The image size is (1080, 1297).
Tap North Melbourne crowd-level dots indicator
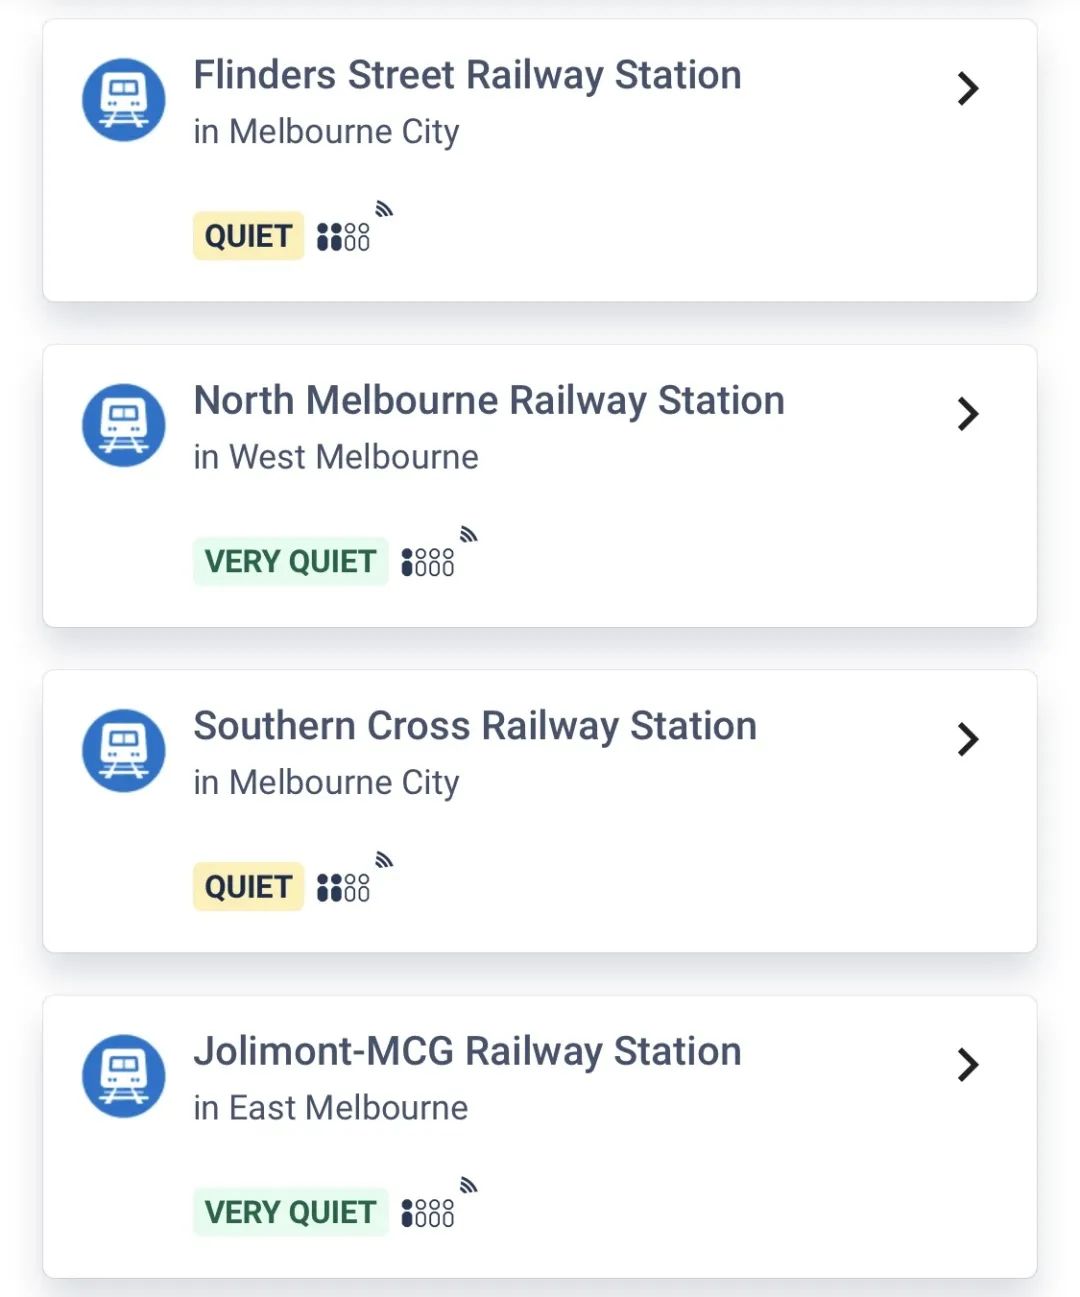click(x=427, y=562)
